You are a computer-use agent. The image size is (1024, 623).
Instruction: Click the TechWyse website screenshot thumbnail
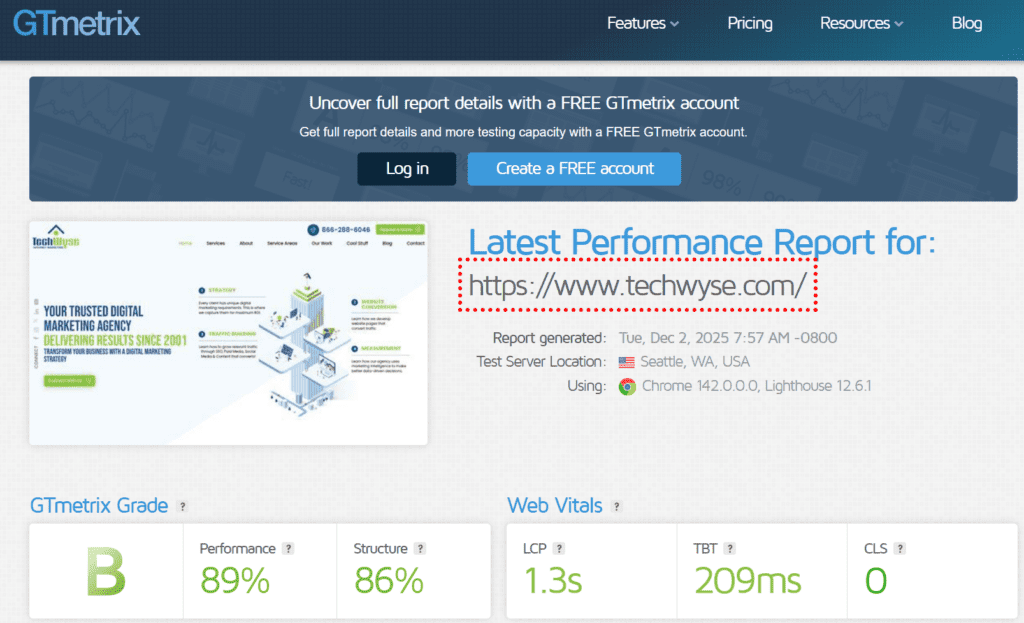228,333
